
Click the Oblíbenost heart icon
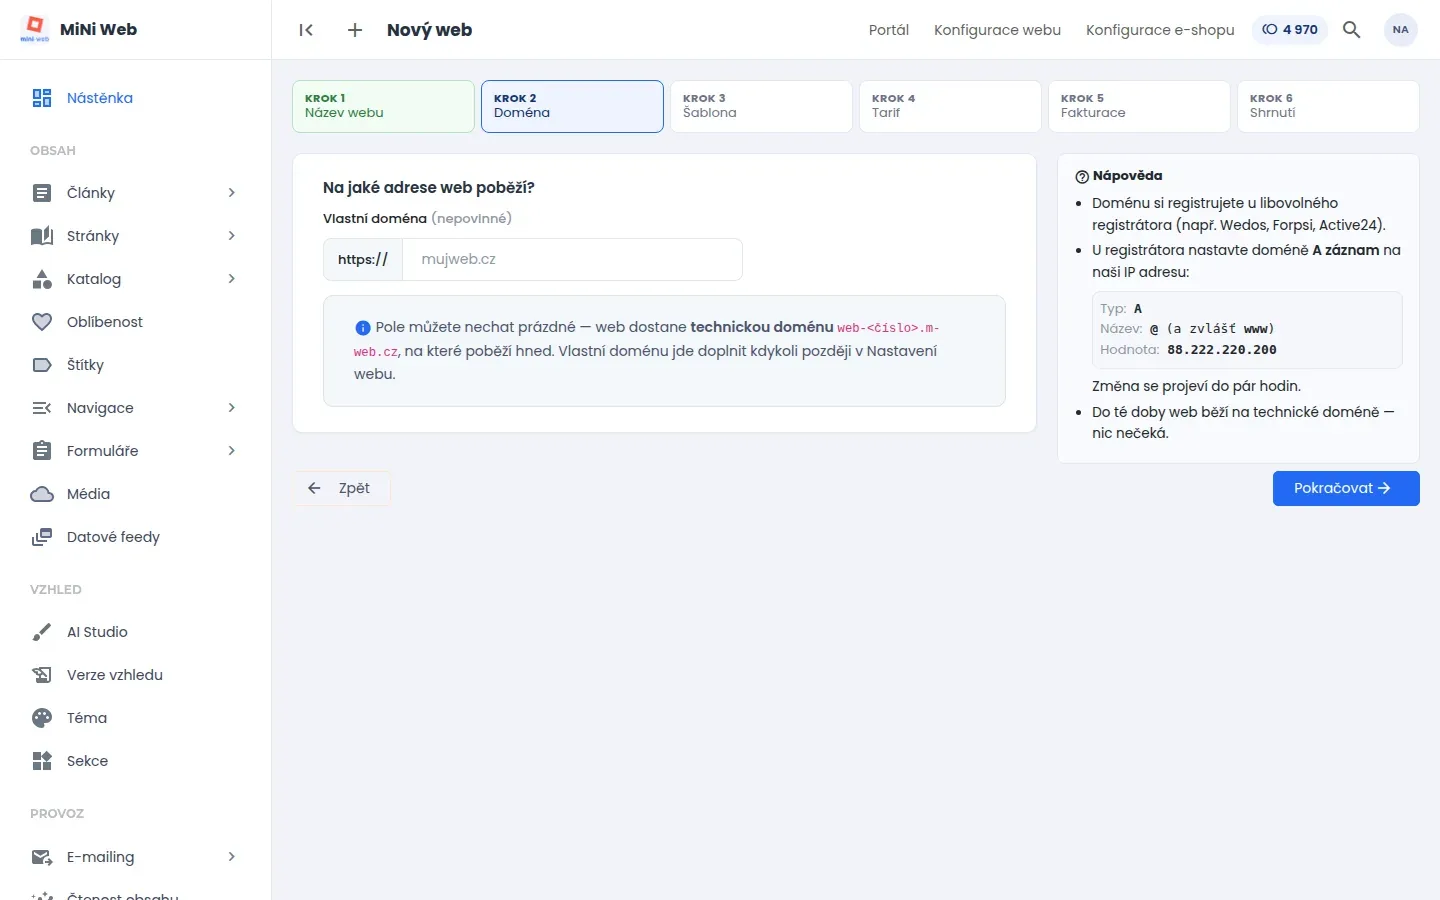point(42,322)
